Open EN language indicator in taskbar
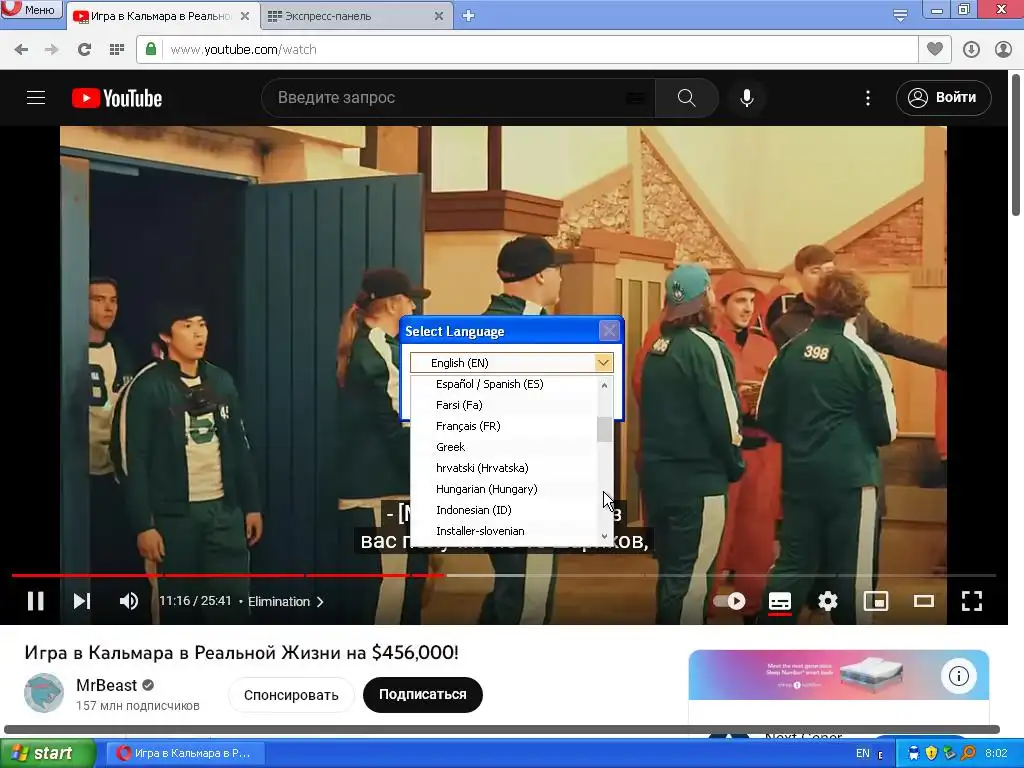Screen dimensions: 1024x768 coord(863,753)
